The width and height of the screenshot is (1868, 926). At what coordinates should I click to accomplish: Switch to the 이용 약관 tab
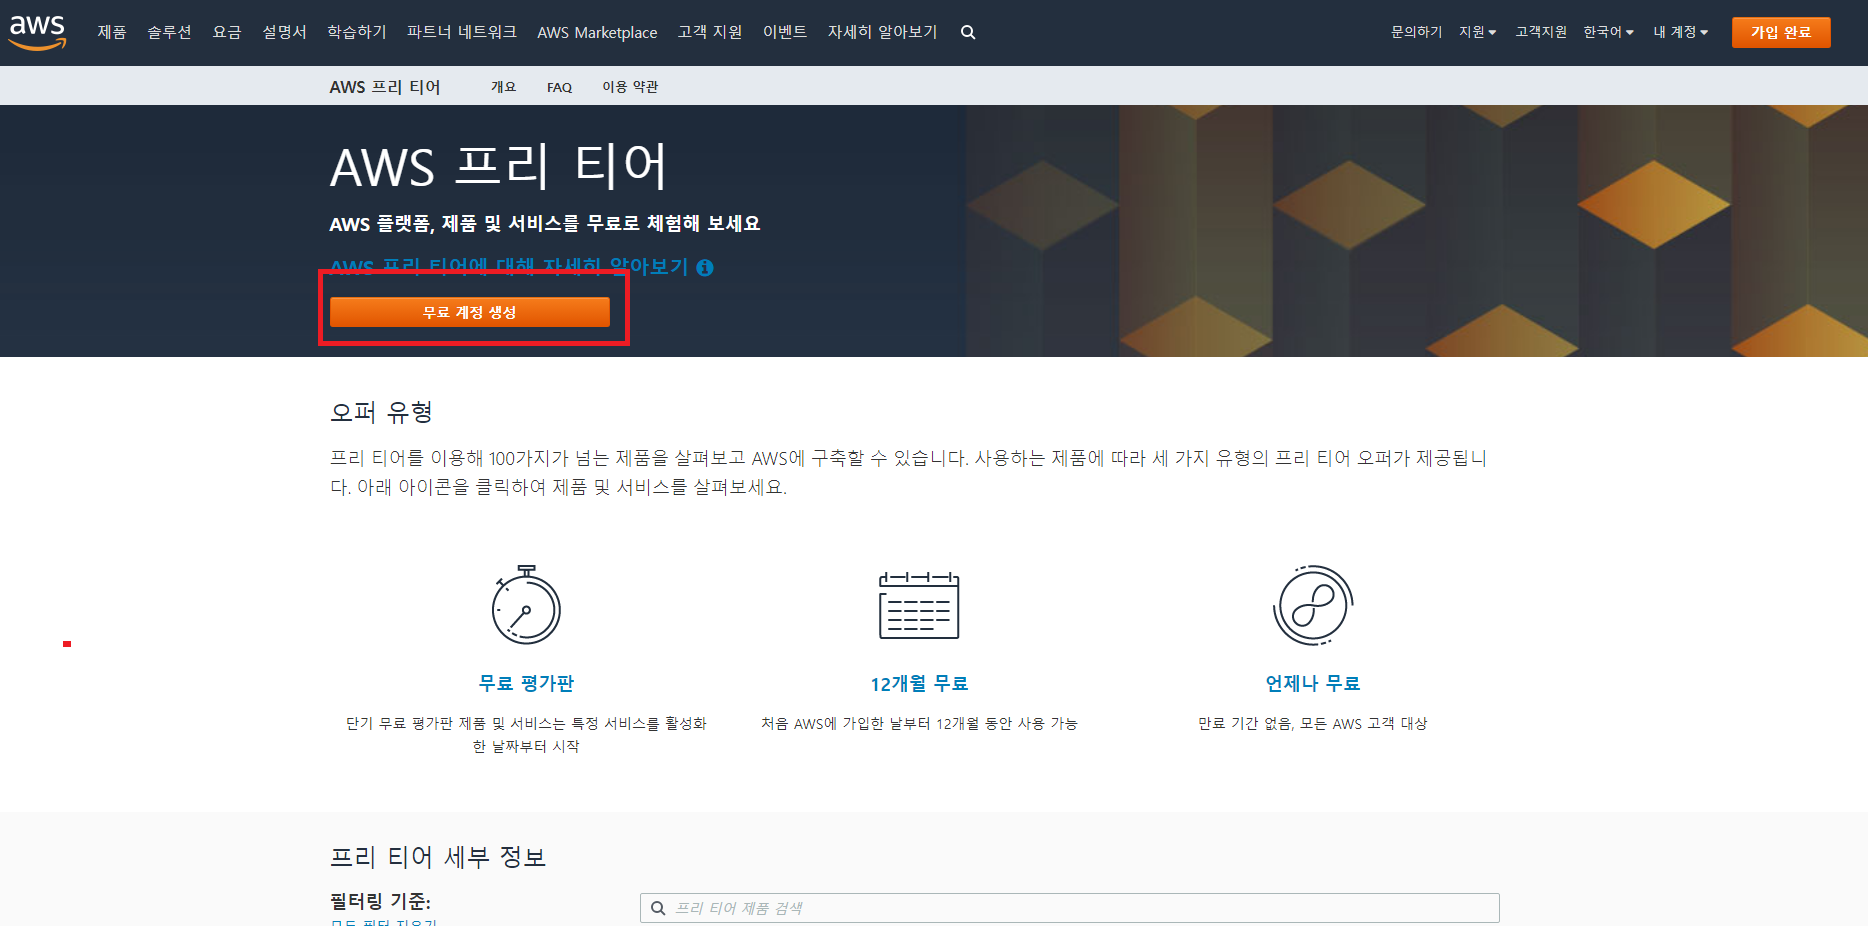coord(630,87)
